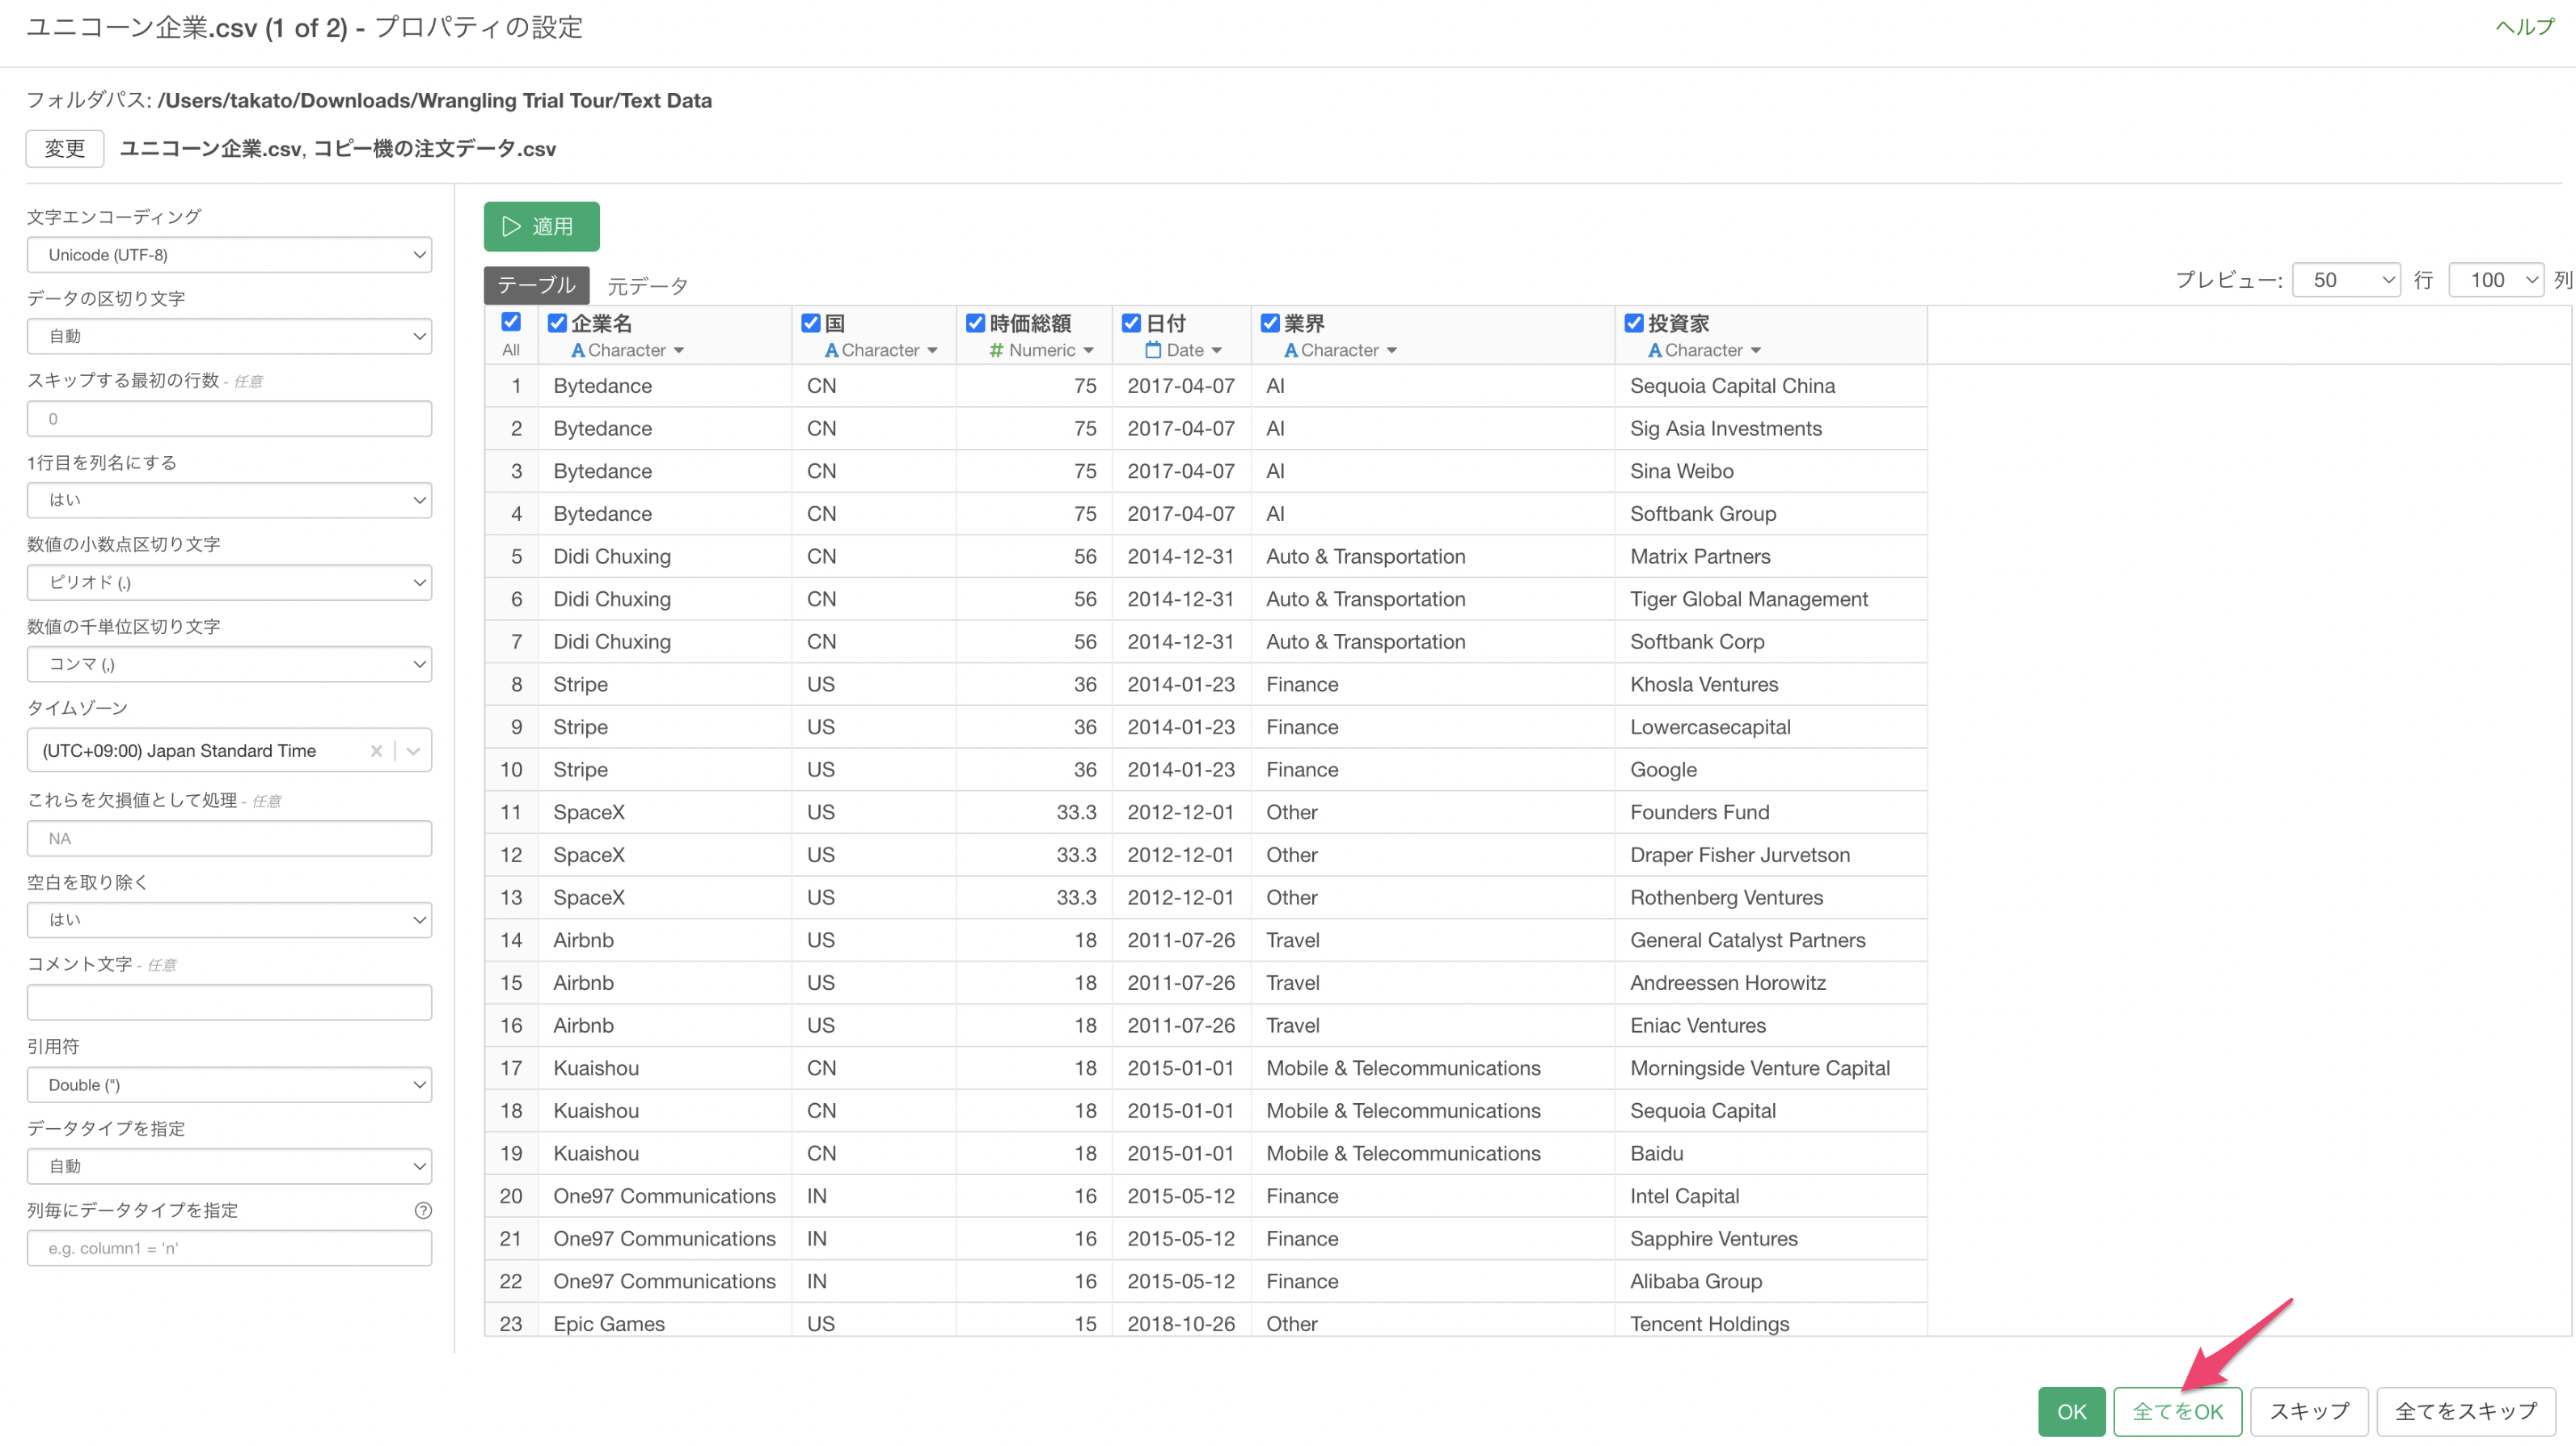This screenshot has height=1446, width=2576.
Task: Open the ヘルプ link
Action: pyautogui.click(x=2525, y=27)
